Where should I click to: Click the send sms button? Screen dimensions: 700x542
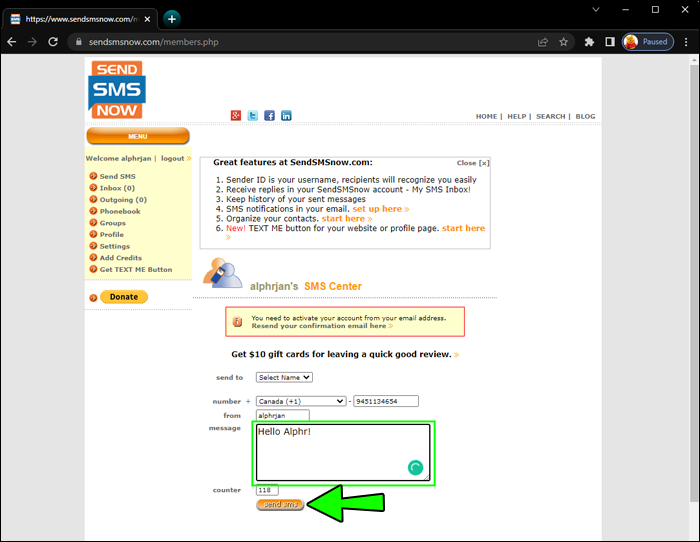pos(280,504)
